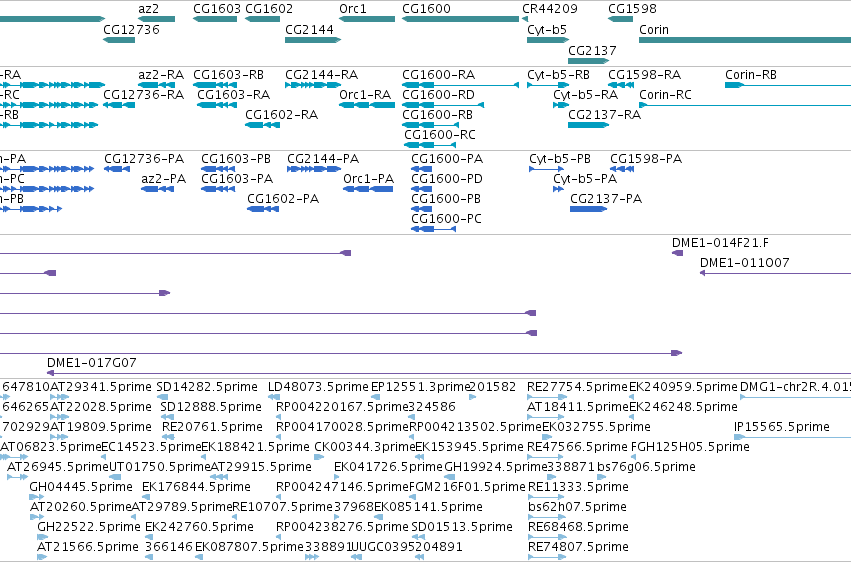The width and height of the screenshot is (851, 562).
Task: Click the DME1-014F21.F feature label
Action: coord(720,243)
